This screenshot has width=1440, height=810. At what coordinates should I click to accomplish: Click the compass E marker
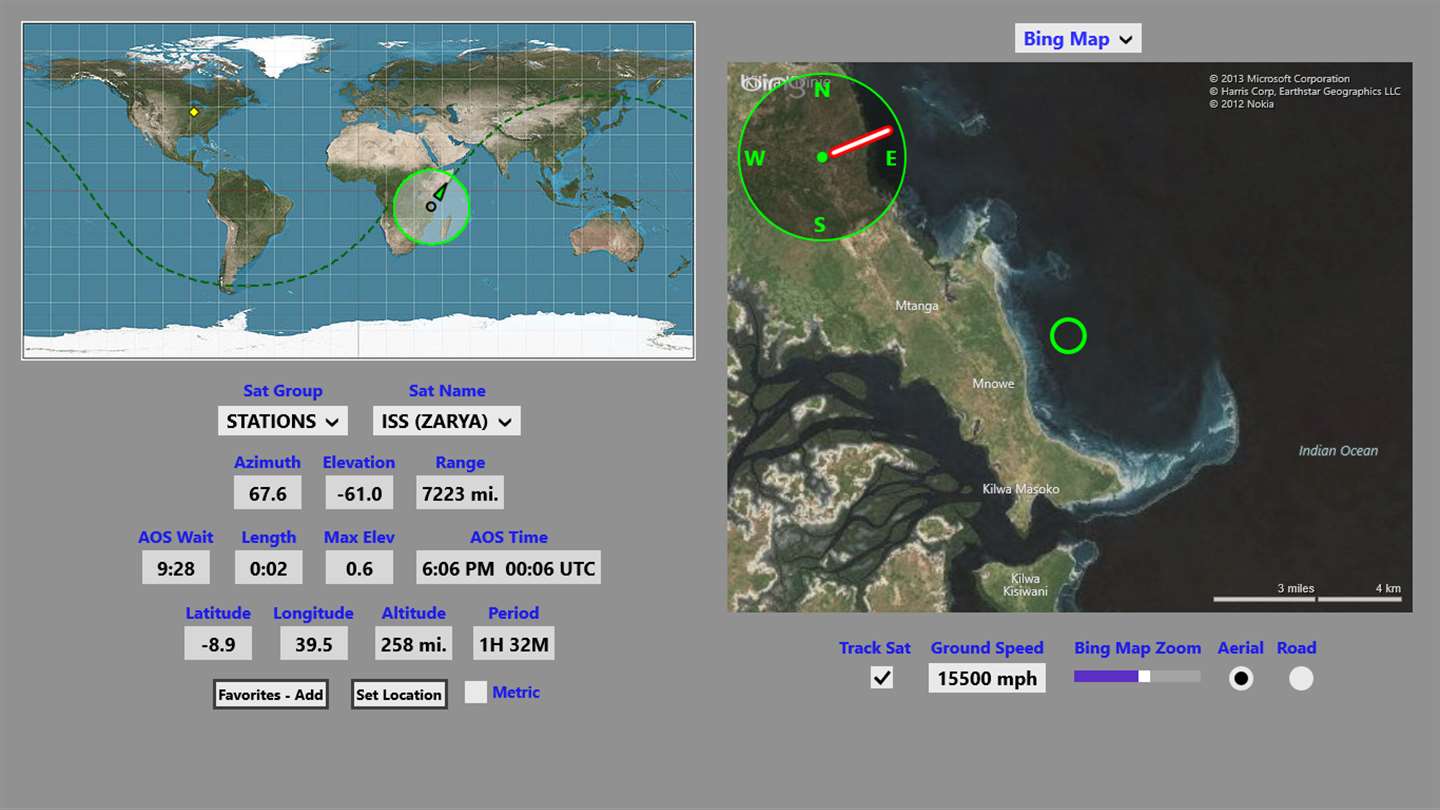pyautogui.click(x=891, y=158)
